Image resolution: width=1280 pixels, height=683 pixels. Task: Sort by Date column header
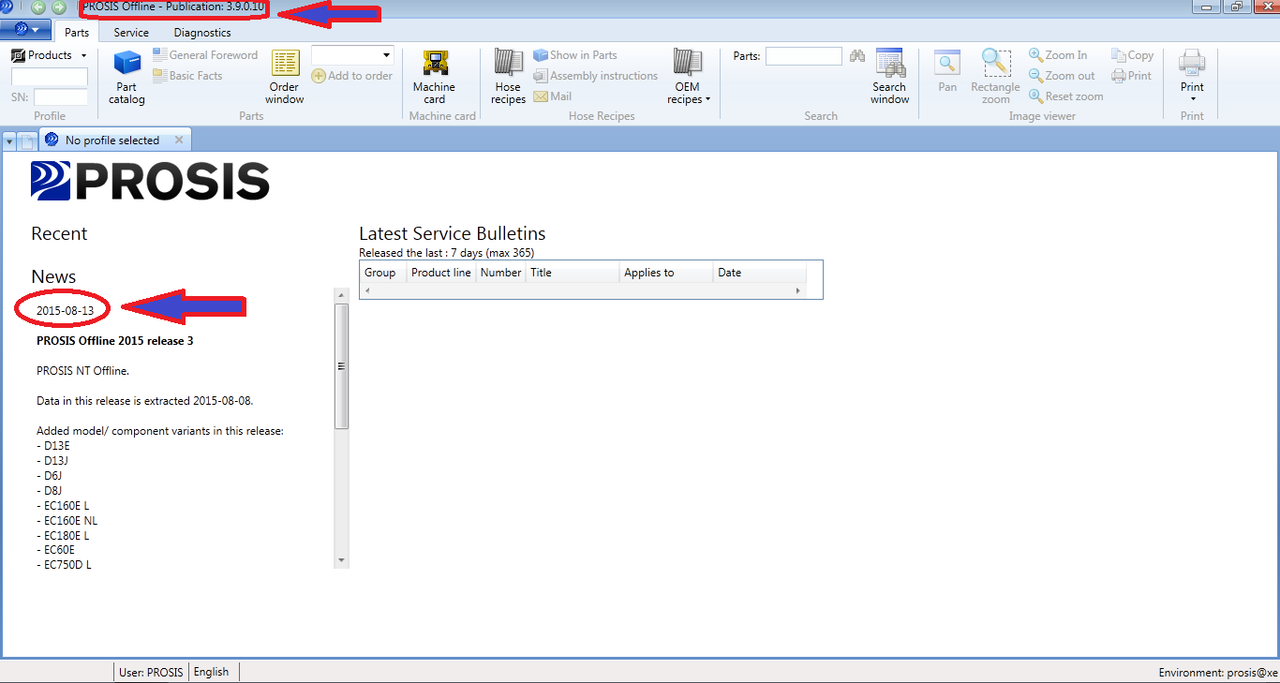[759, 272]
